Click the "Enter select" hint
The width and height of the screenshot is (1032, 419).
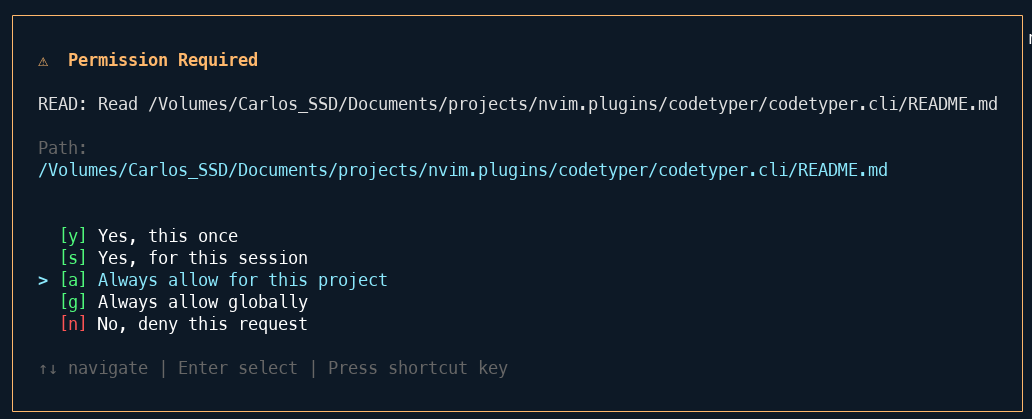[238, 368]
